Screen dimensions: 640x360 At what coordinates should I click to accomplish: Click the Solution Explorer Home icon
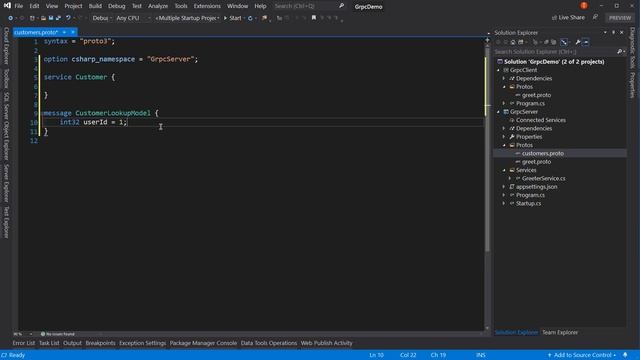[x=513, y=42]
